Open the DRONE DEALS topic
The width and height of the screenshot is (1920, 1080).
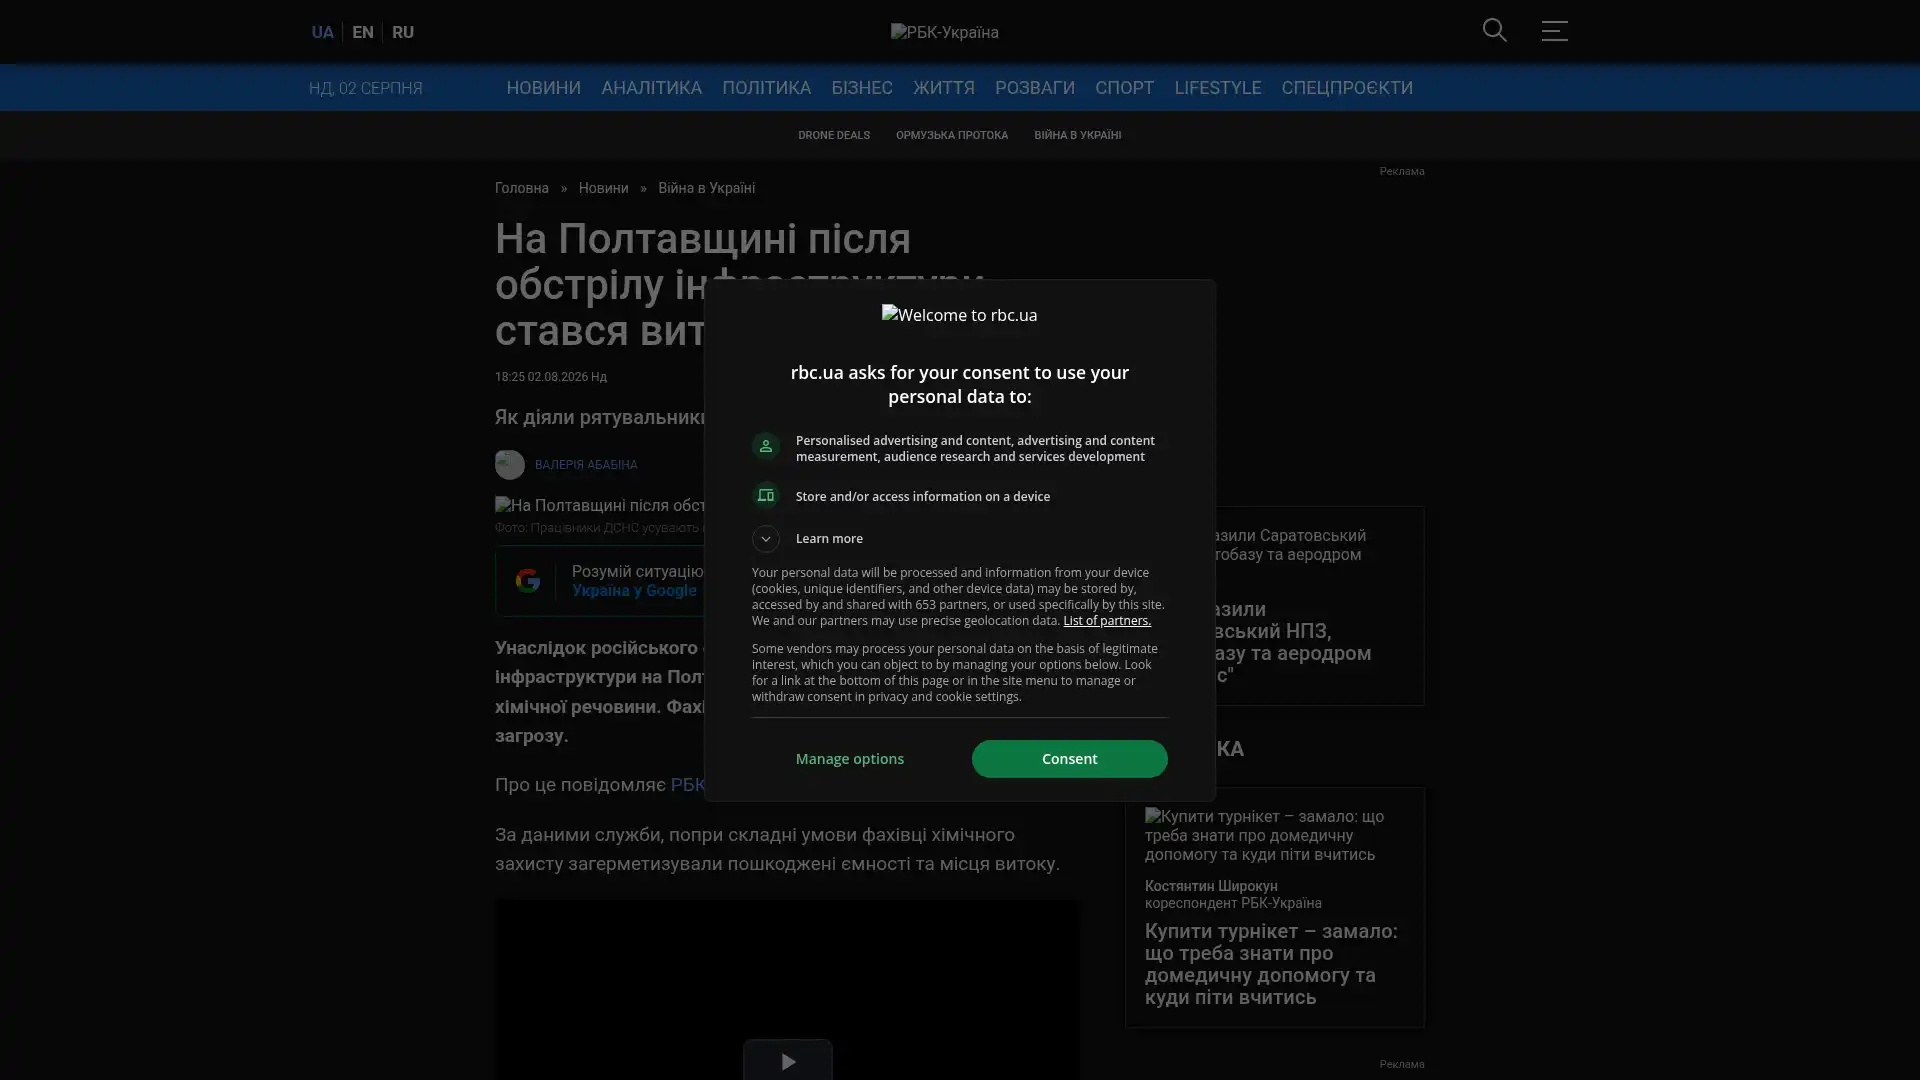[833, 135]
